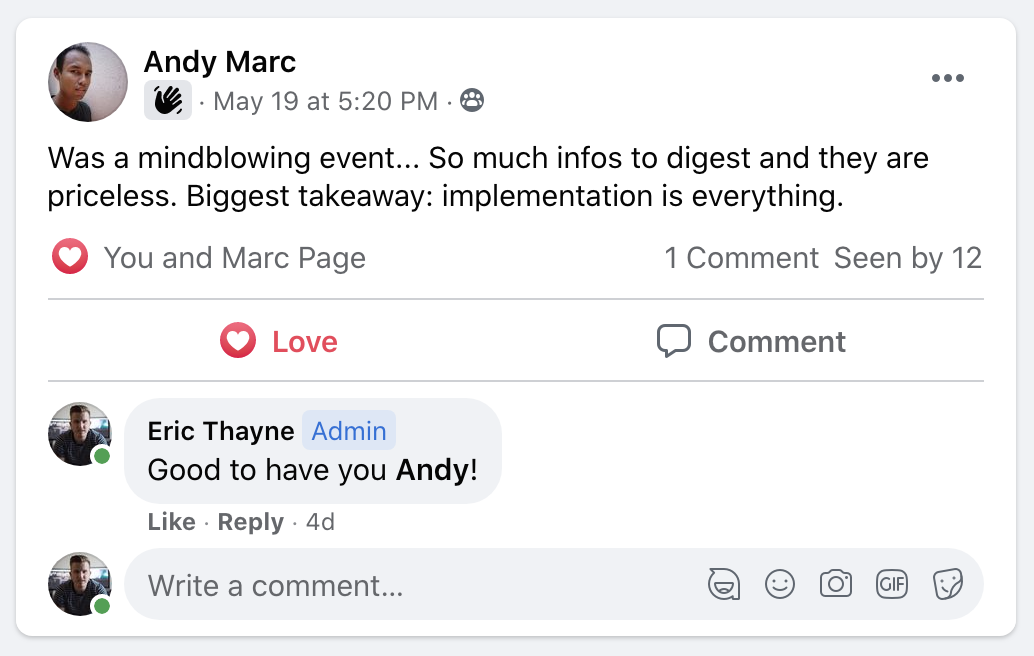
Task: Like Eric Thayne's comment
Action: (x=171, y=522)
